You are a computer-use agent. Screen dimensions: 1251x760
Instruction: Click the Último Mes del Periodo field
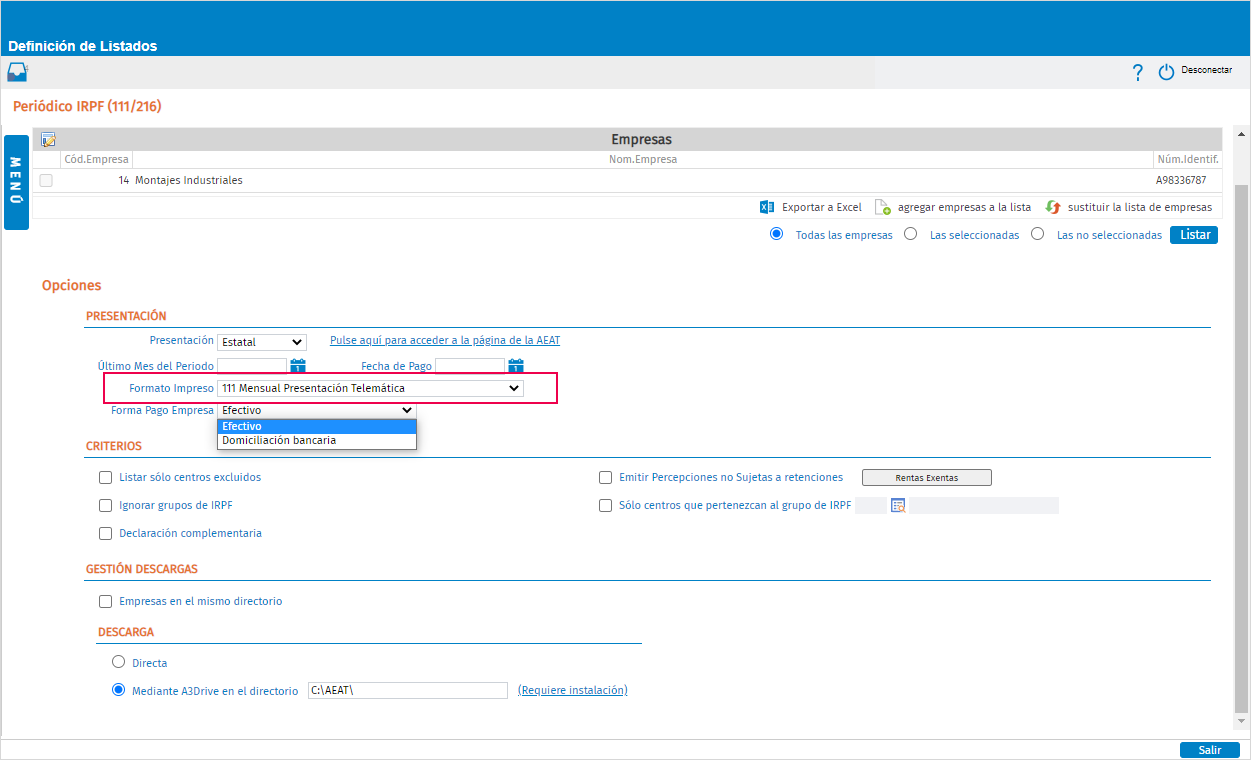point(252,366)
